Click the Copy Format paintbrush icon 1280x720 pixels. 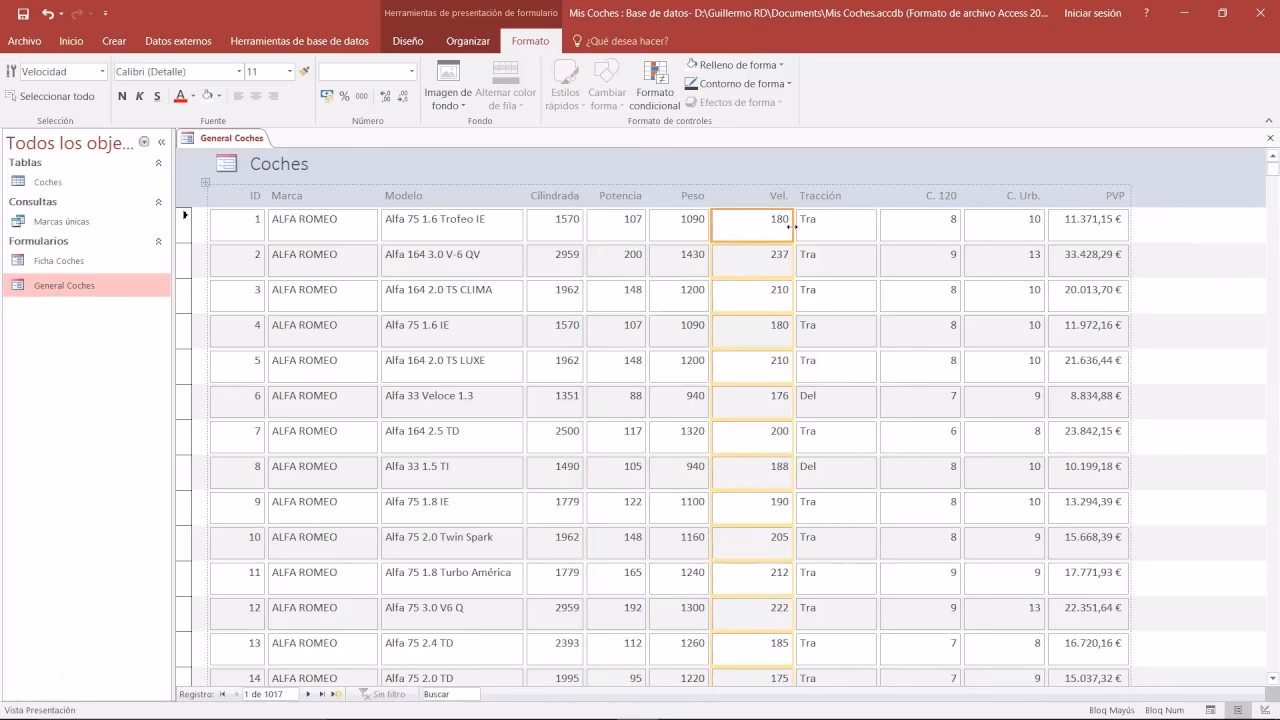click(x=305, y=72)
